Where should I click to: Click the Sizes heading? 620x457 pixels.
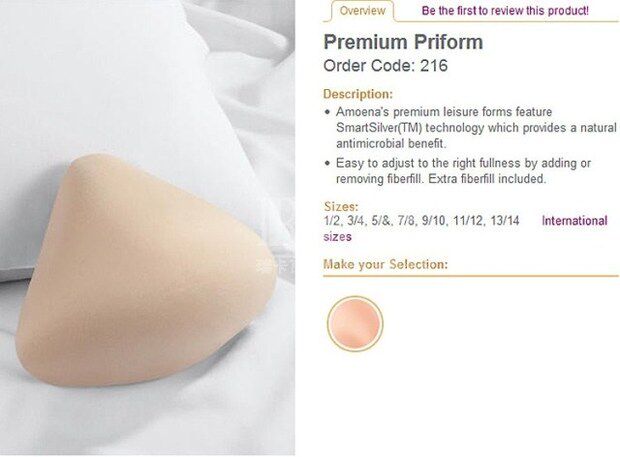[340, 206]
